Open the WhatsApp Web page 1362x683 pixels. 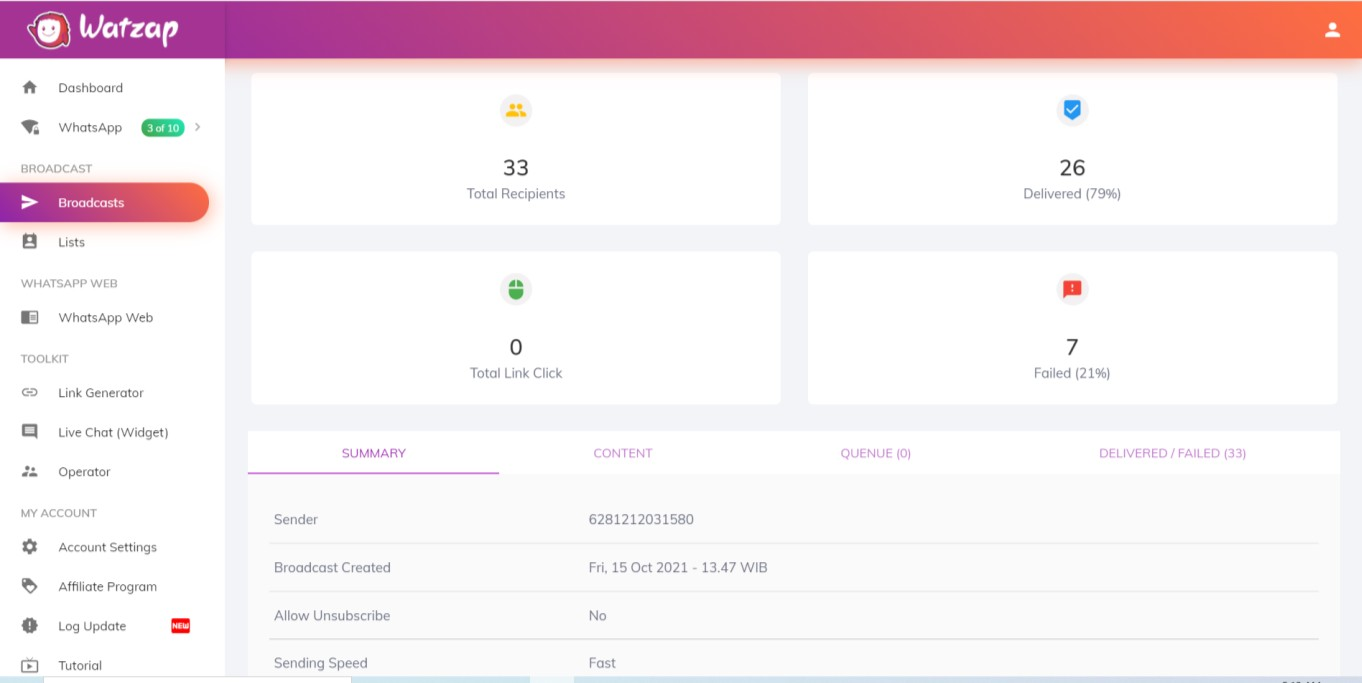pos(105,317)
